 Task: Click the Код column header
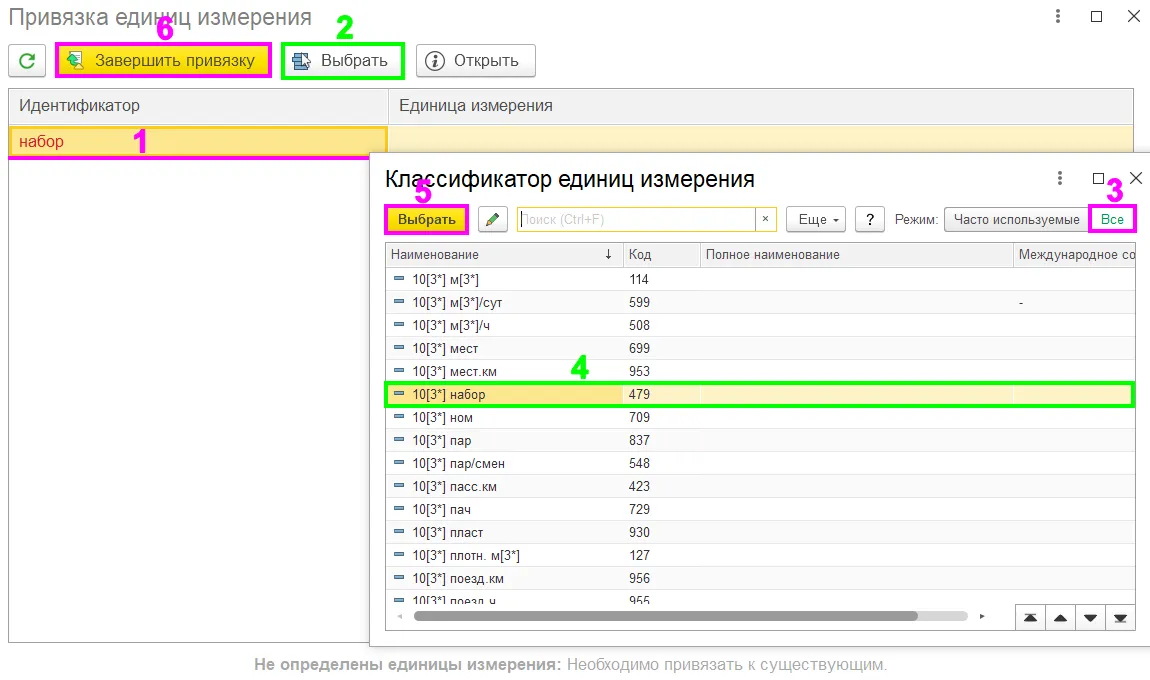[662, 255]
